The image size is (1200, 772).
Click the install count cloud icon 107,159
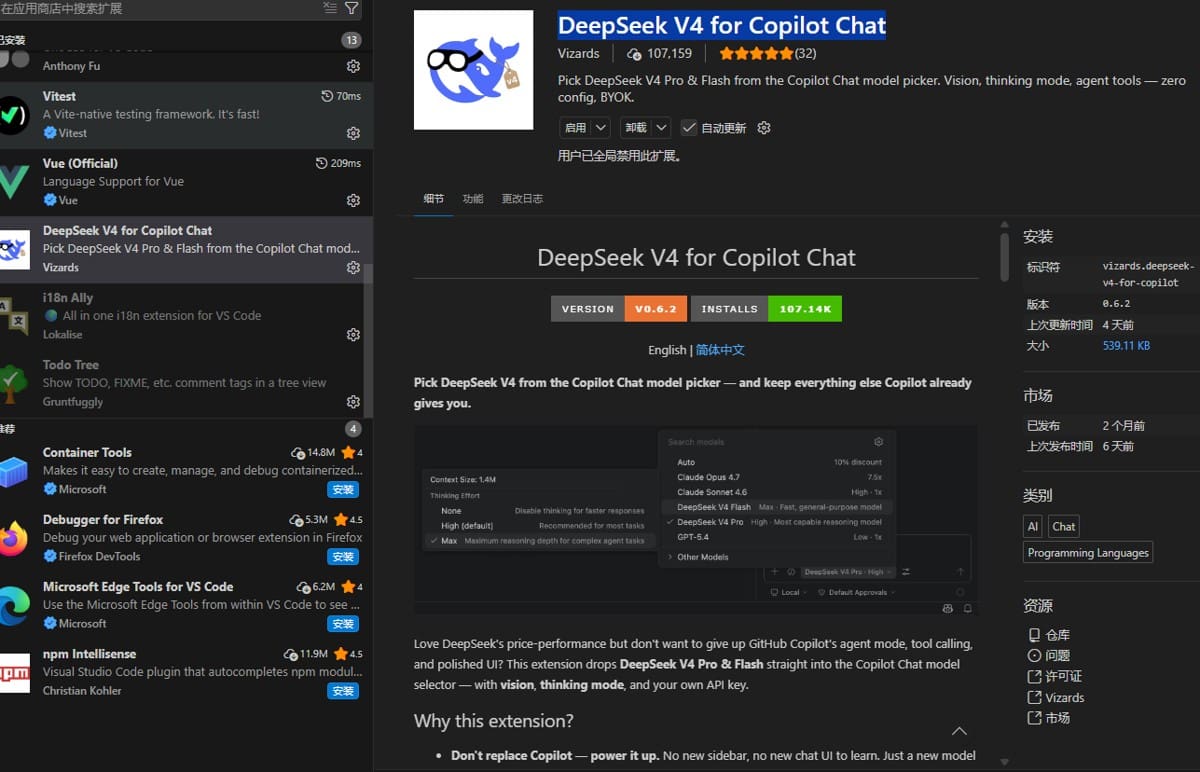pos(634,54)
